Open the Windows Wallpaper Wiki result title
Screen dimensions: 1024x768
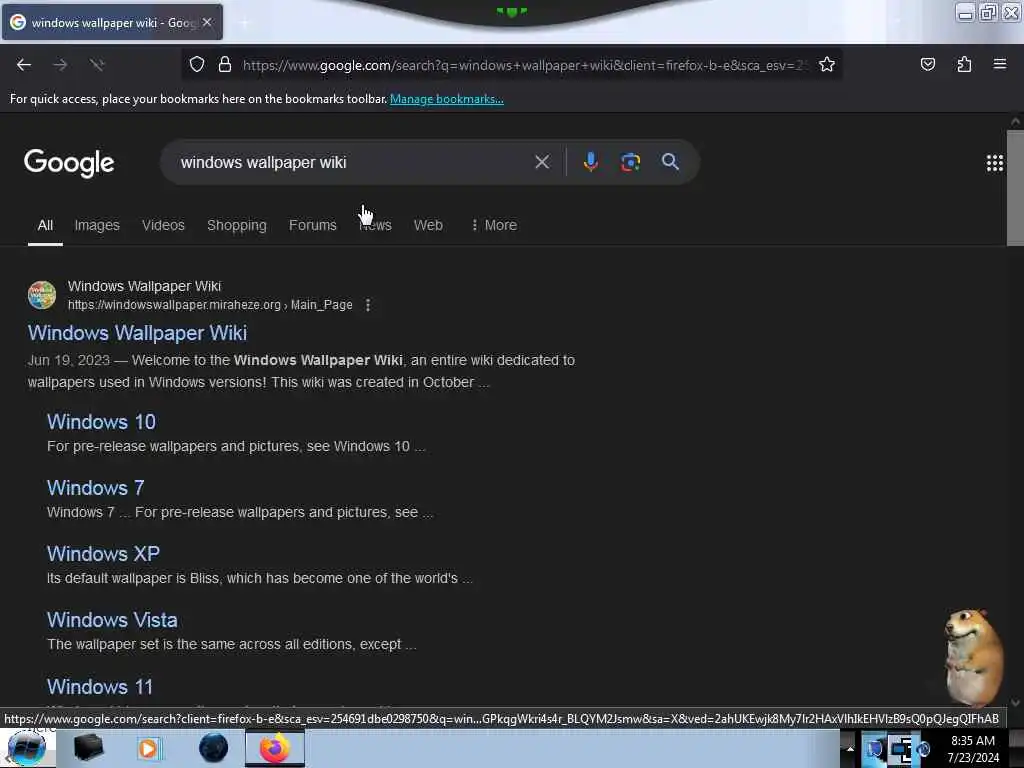(x=137, y=333)
